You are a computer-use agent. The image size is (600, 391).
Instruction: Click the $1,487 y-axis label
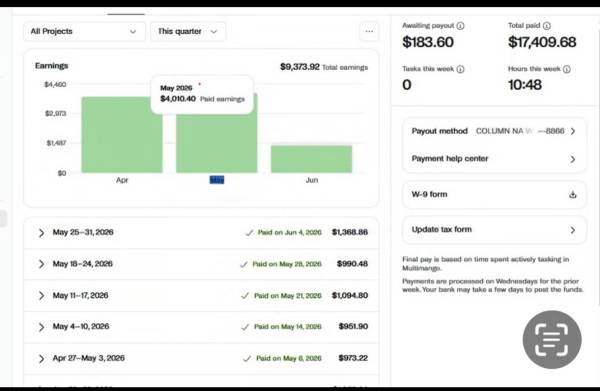tap(56, 143)
